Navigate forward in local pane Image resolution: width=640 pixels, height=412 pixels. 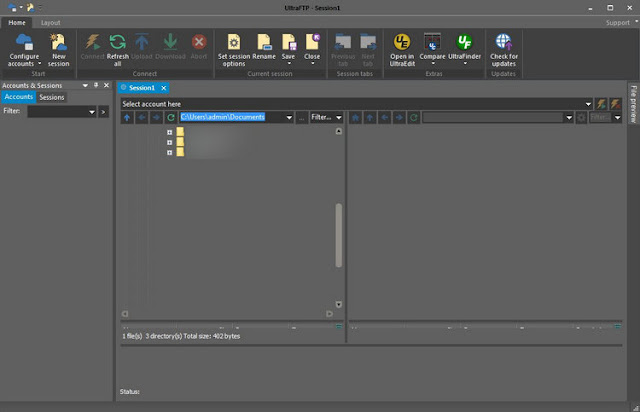coord(156,118)
